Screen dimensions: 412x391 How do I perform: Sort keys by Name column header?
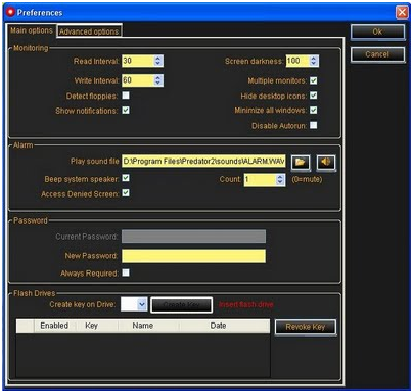click(x=149, y=326)
